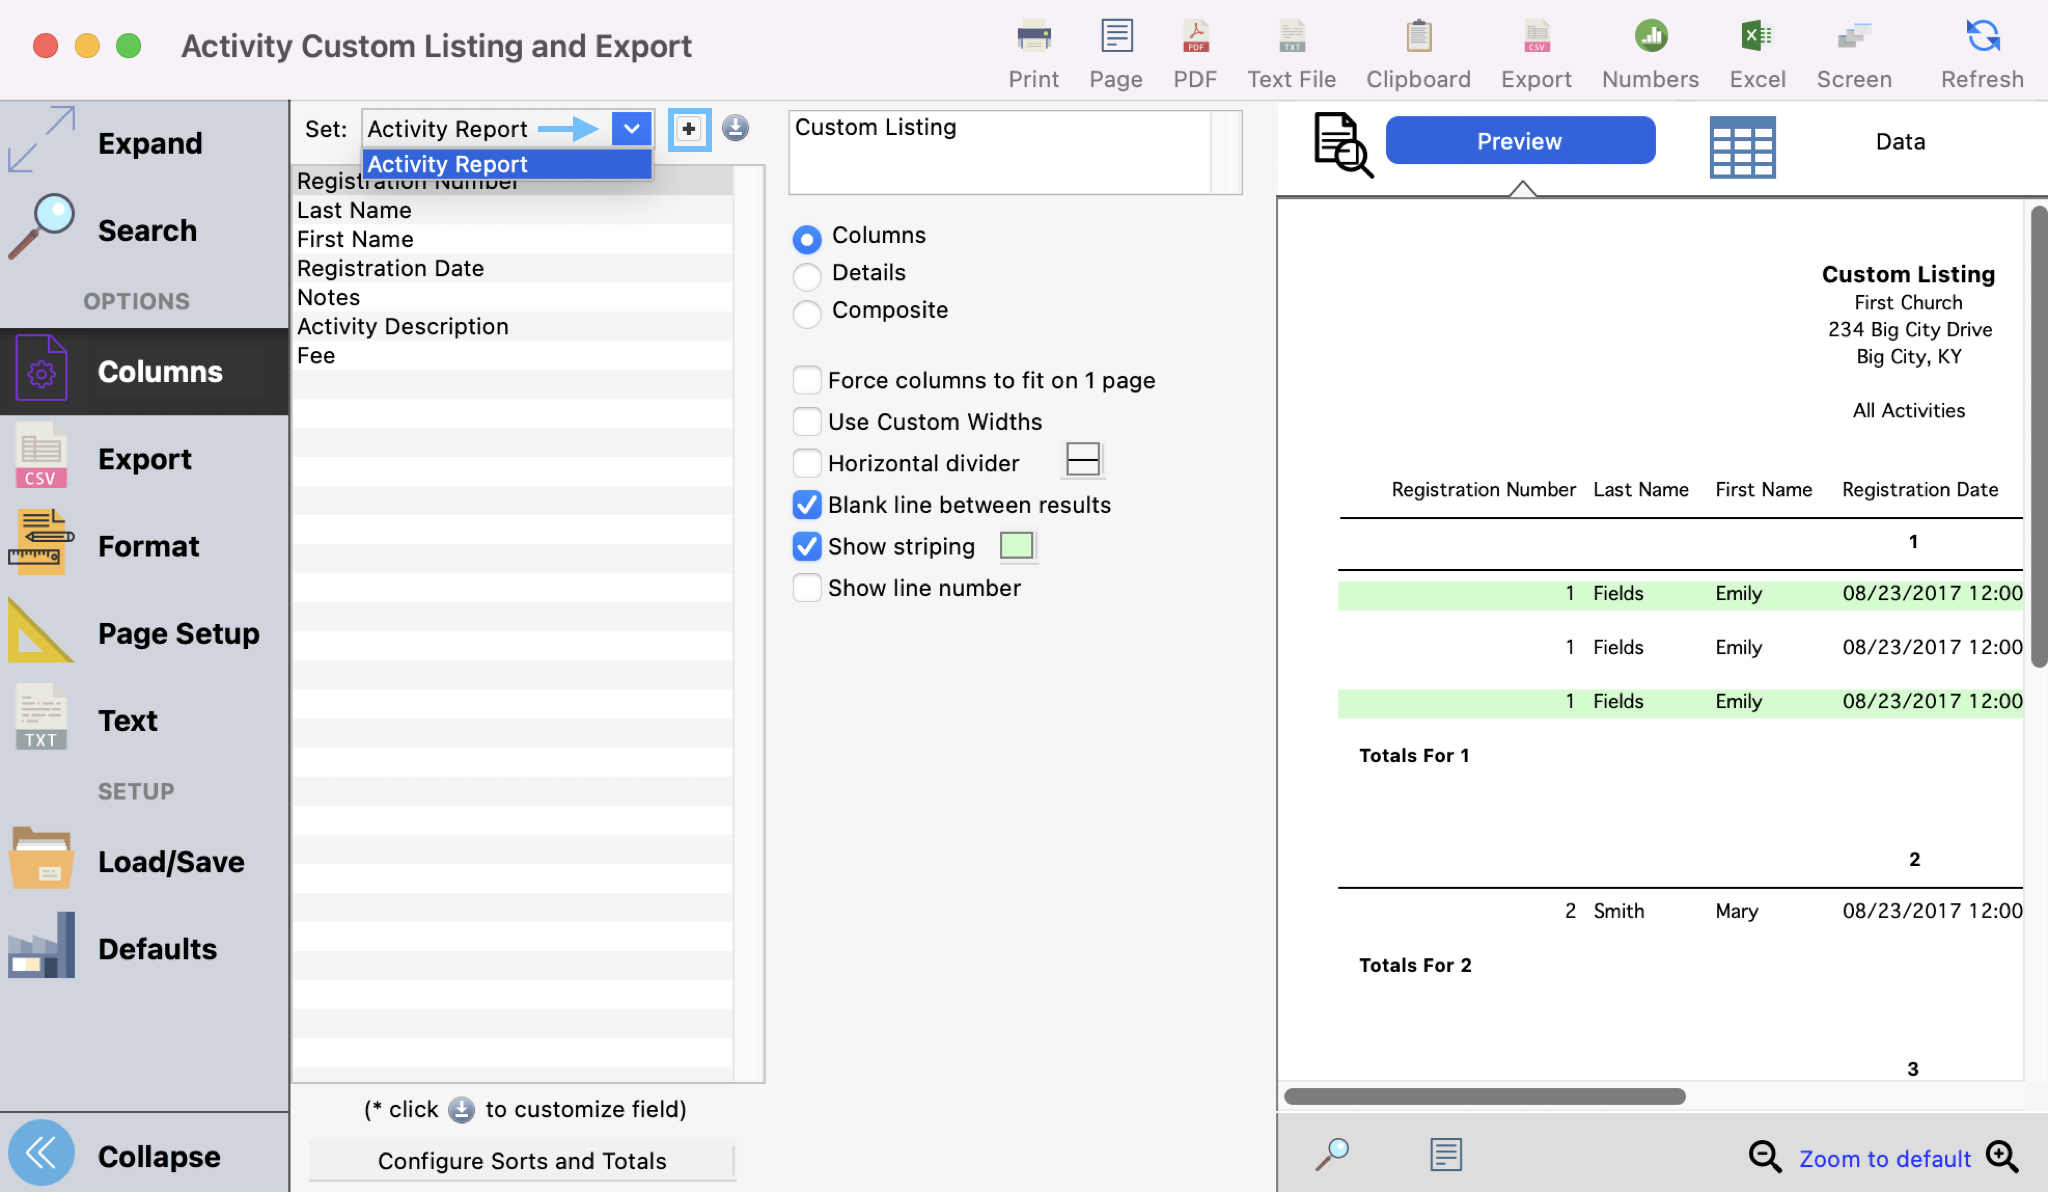Zoom in the preview with magnifier plus
The image size is (2048, 1192).
[x=2003, y=1157]
